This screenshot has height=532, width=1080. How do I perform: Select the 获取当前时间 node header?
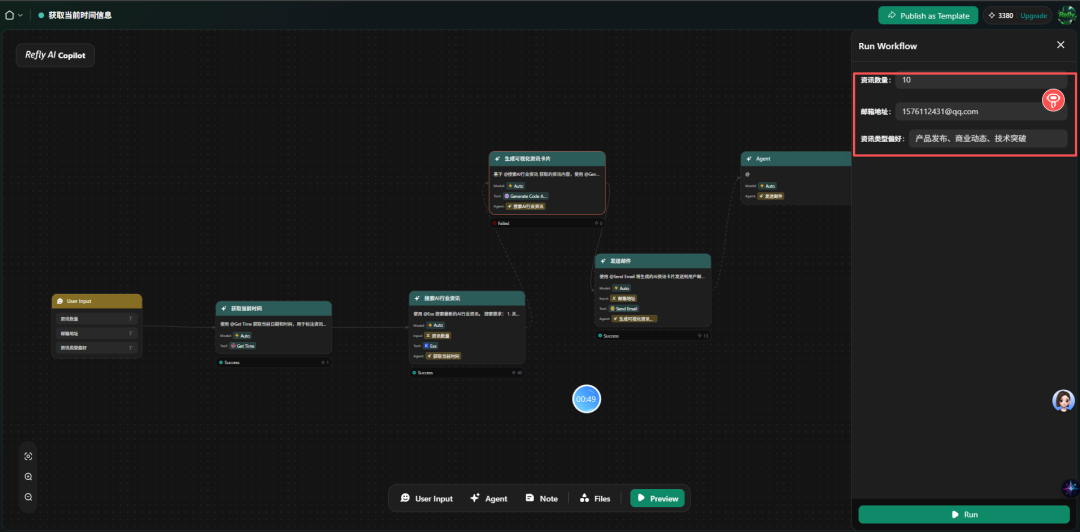(273, 308)
